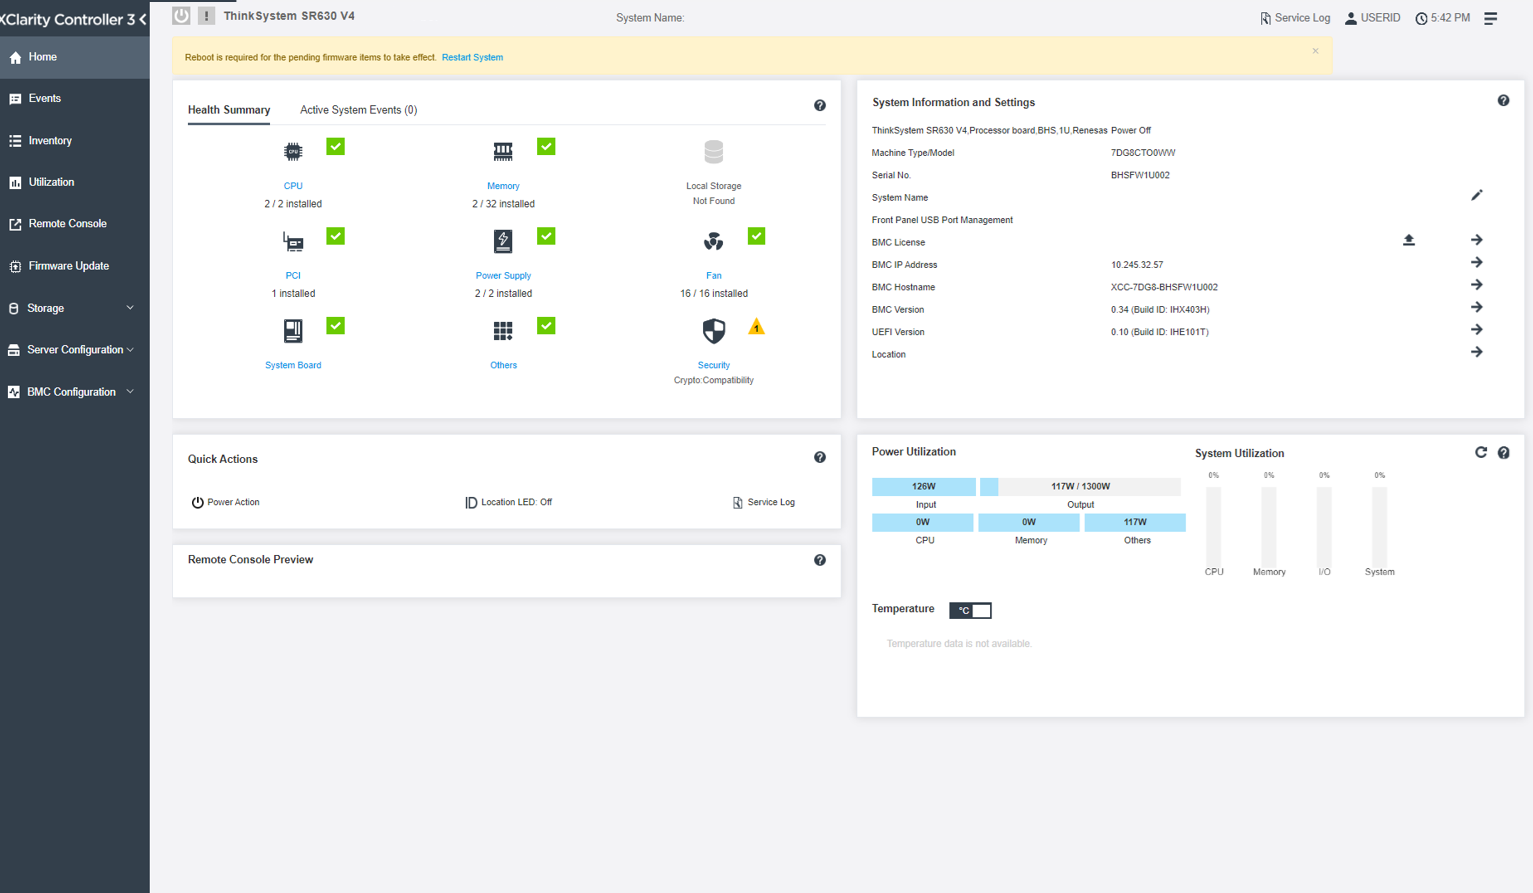
Task: Open the Others link
Action: tap(503, 366)
